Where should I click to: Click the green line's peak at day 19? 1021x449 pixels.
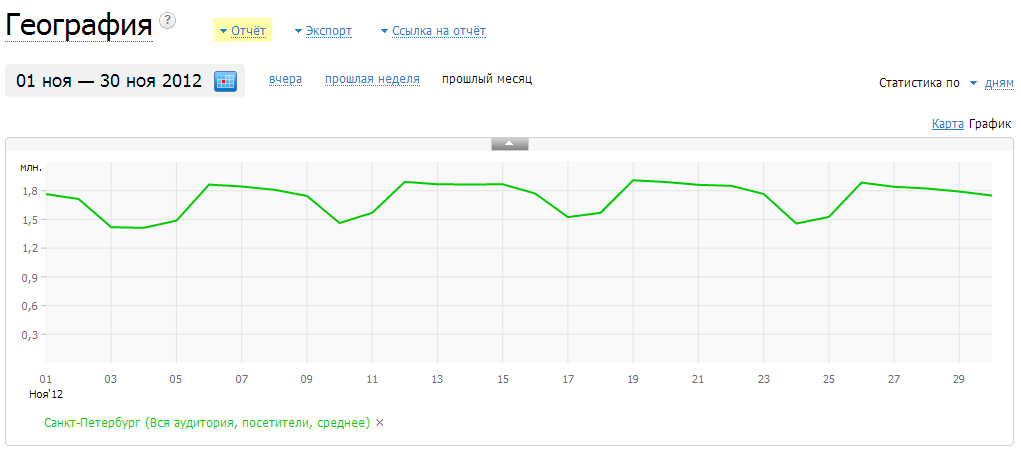point(633,180)
